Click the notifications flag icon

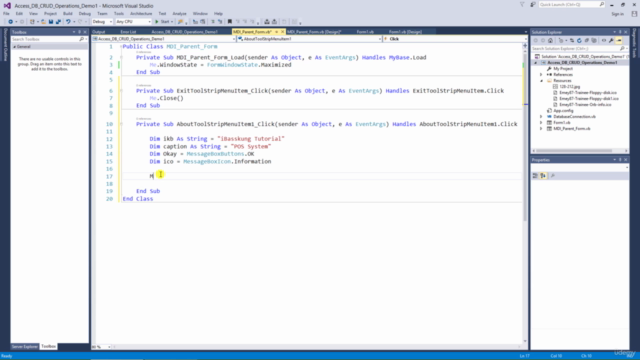[522, 4]
